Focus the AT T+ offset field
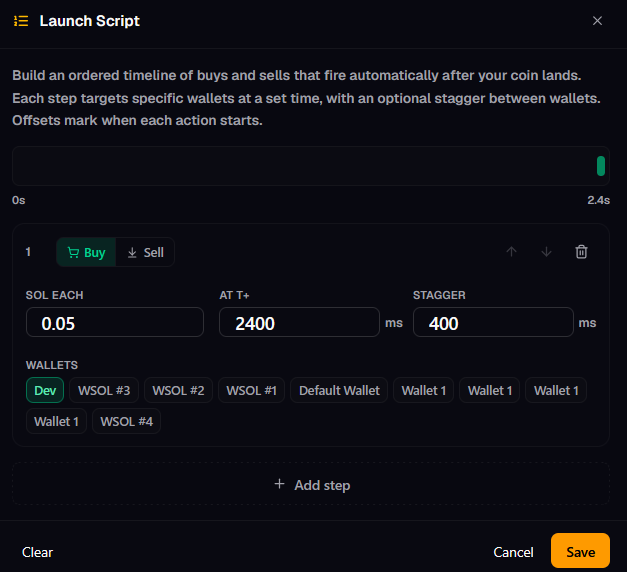This screenshot has width=627, height=572. 299,322
